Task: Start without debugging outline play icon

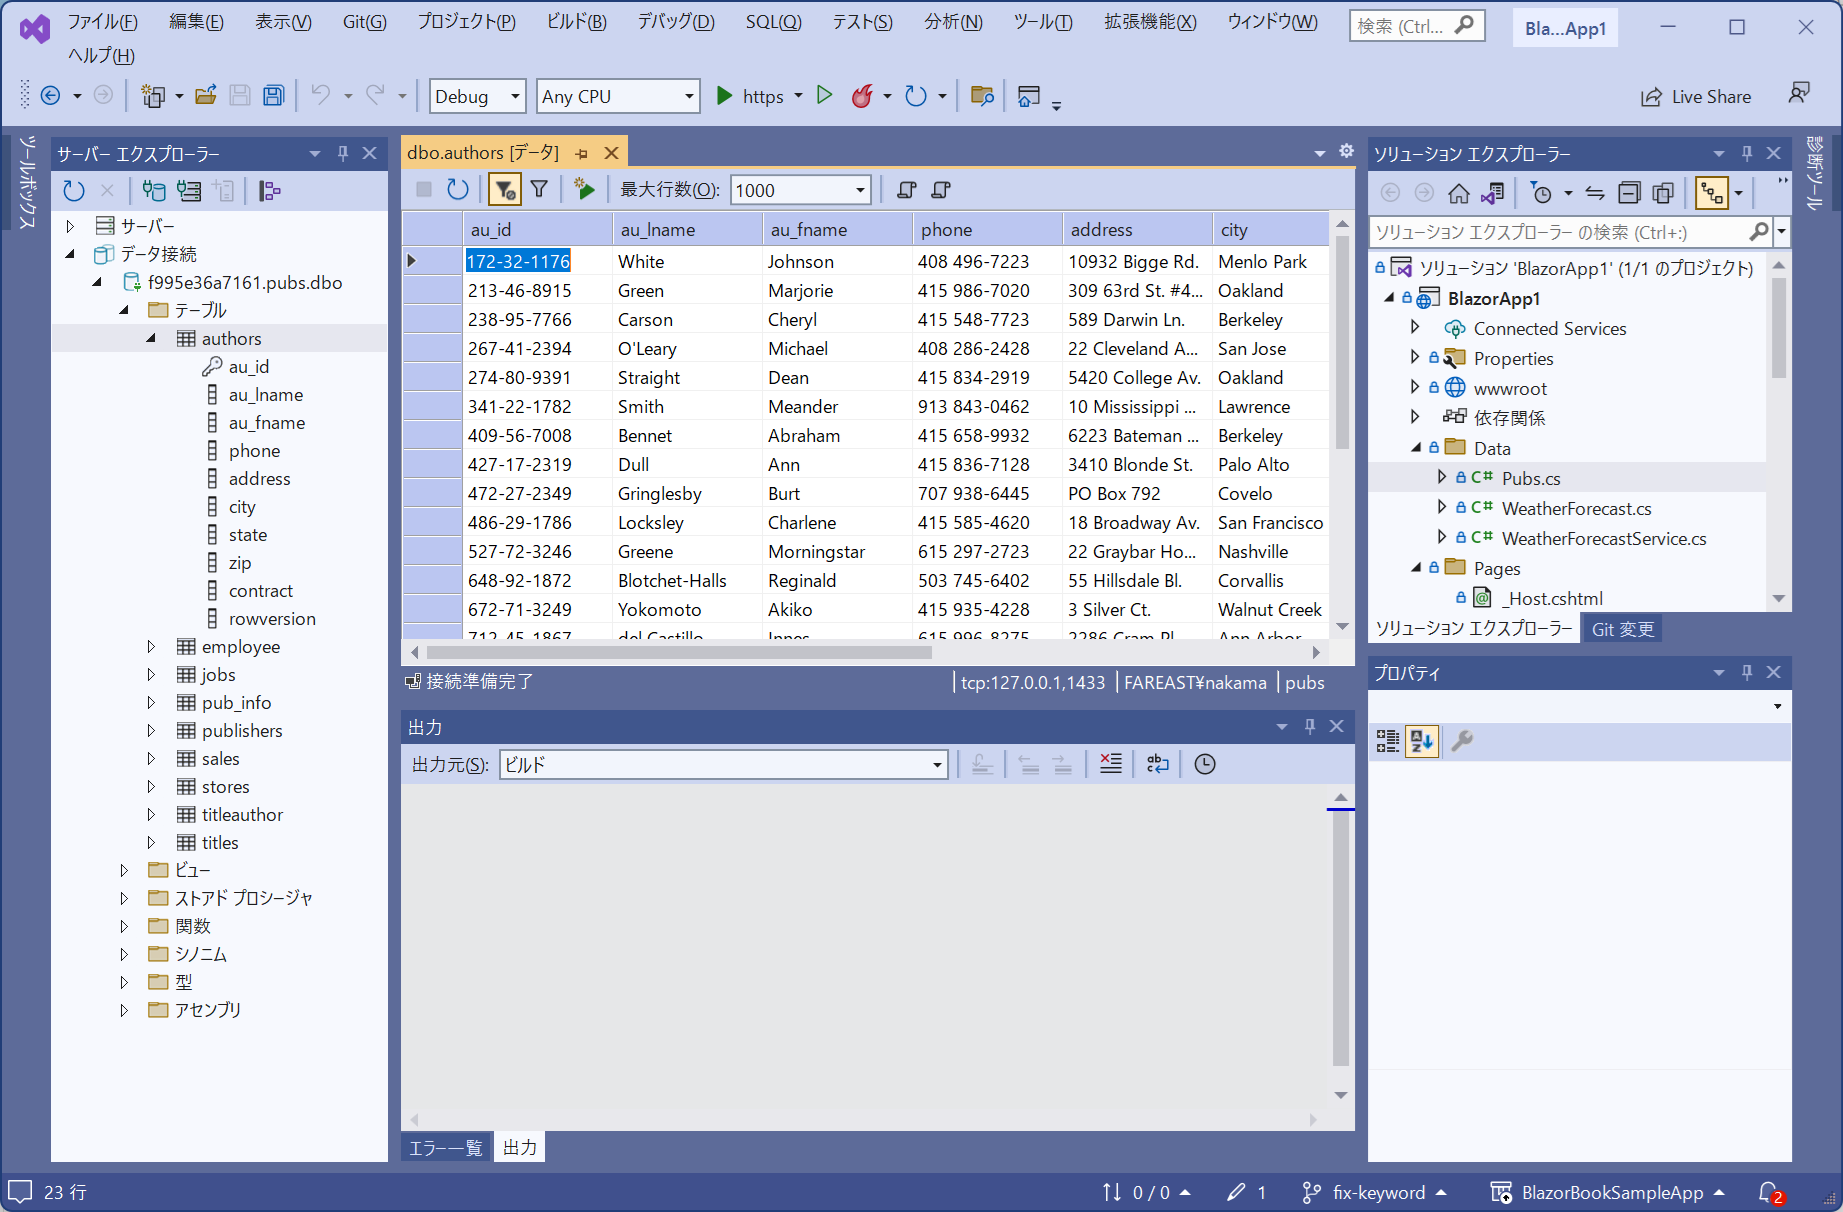Action: (824, 96)
